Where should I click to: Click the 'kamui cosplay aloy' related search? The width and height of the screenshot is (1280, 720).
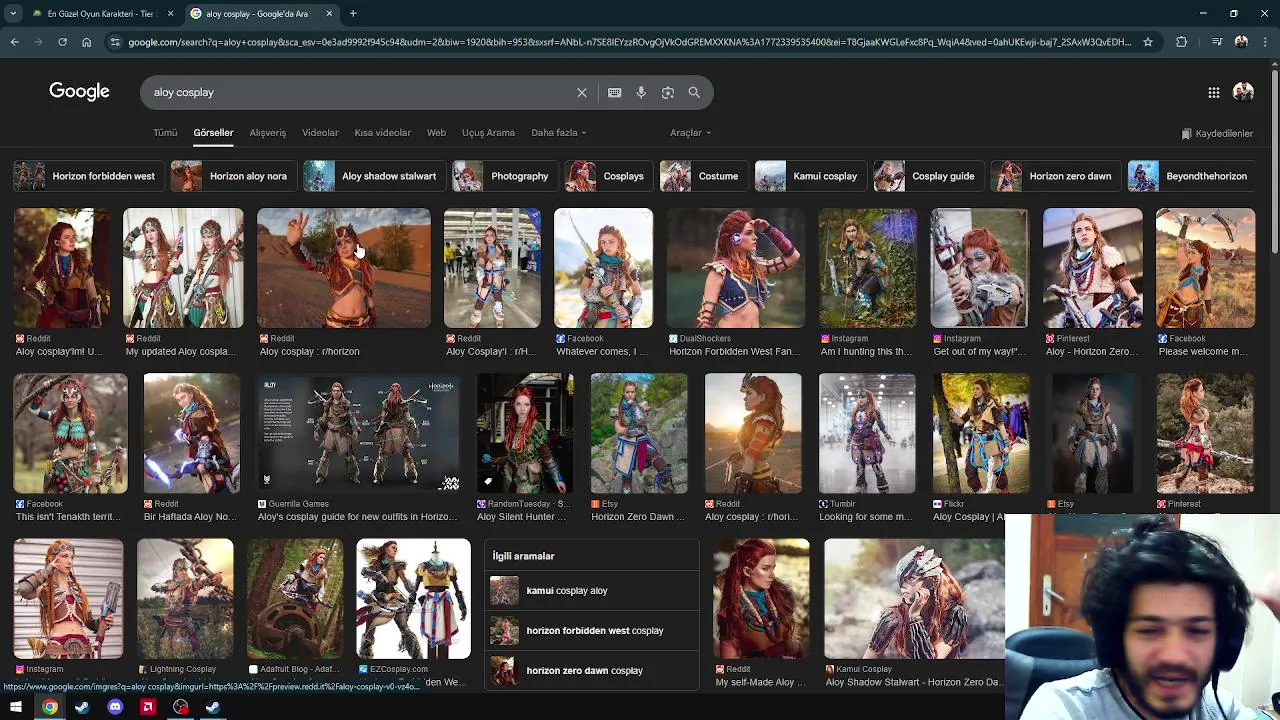(592, 591)
